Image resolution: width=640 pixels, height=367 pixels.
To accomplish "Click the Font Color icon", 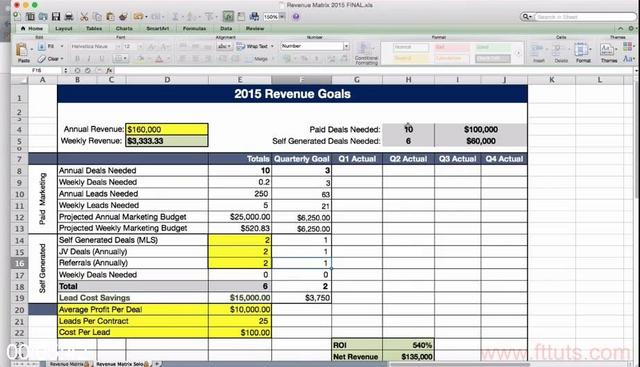I will coord(159,59).
